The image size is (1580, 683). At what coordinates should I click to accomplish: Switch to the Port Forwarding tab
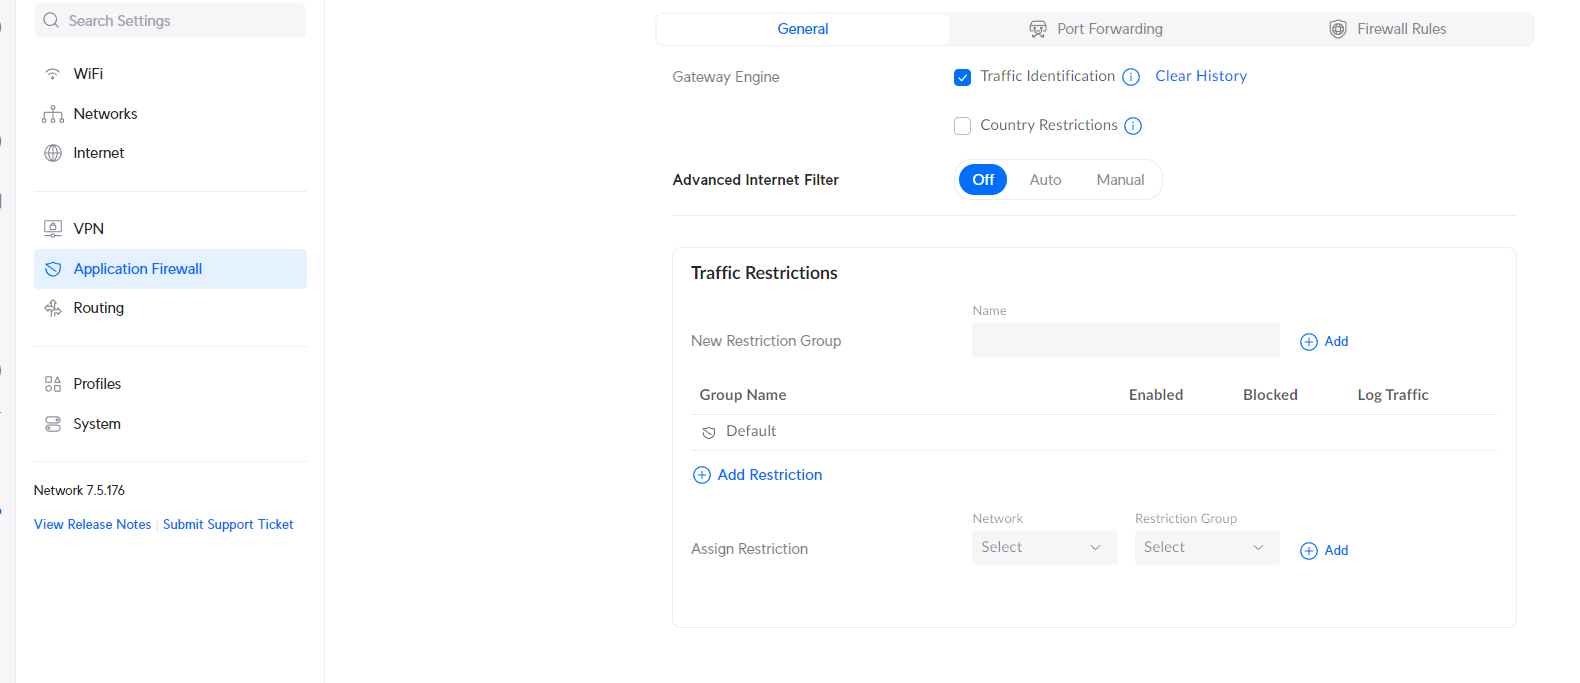[x=1096, y=29]
